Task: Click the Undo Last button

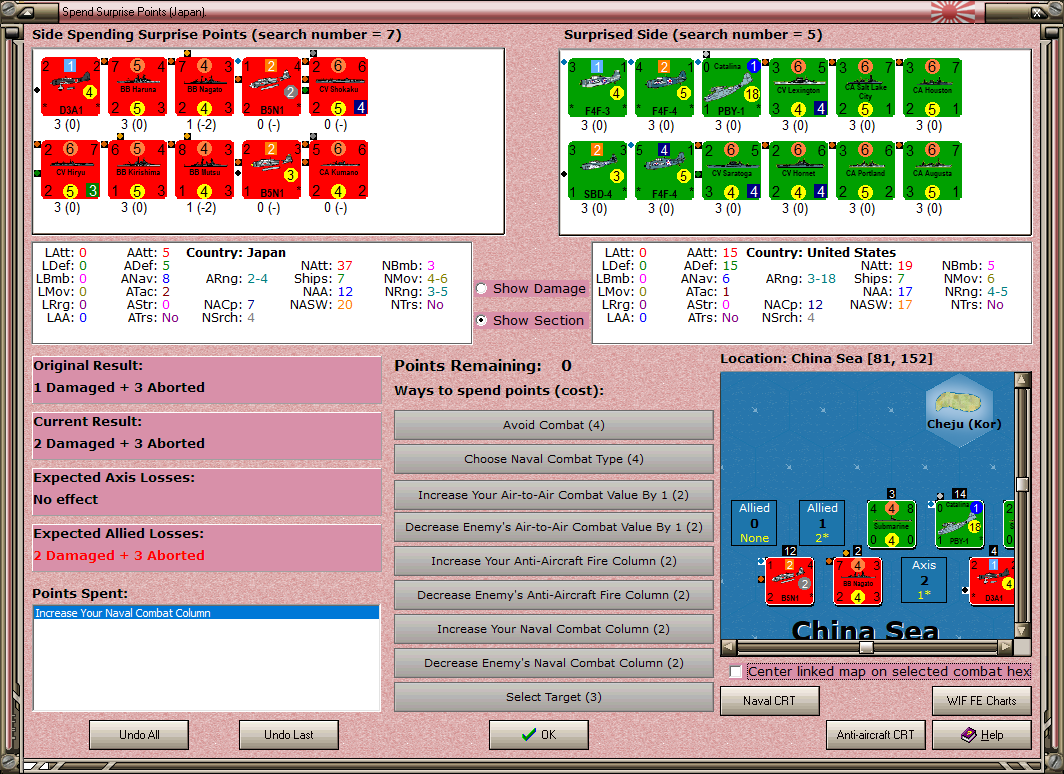Action: 289,735
